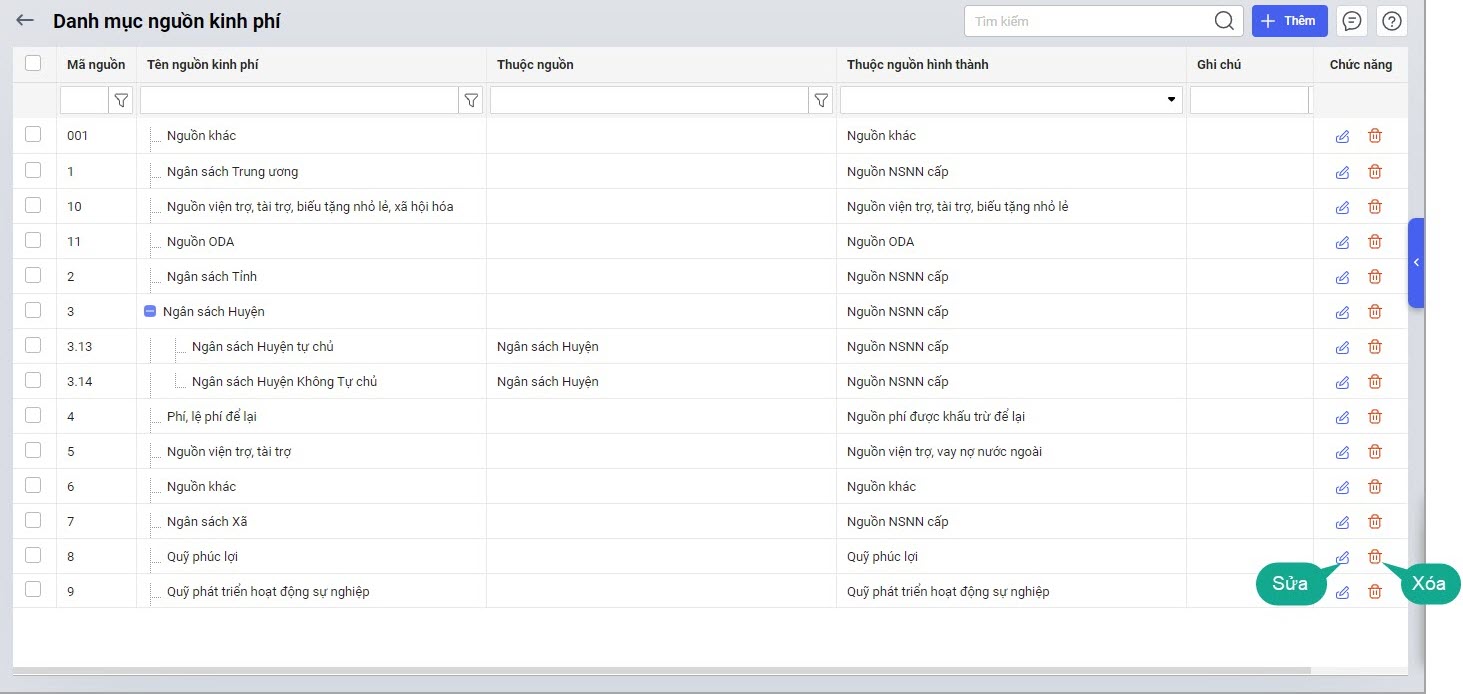Image resolution: width=1463 pixels, height=694 pixels.
Task: Delete the Ngân sách Xã row
Action: click(1375, 522)
